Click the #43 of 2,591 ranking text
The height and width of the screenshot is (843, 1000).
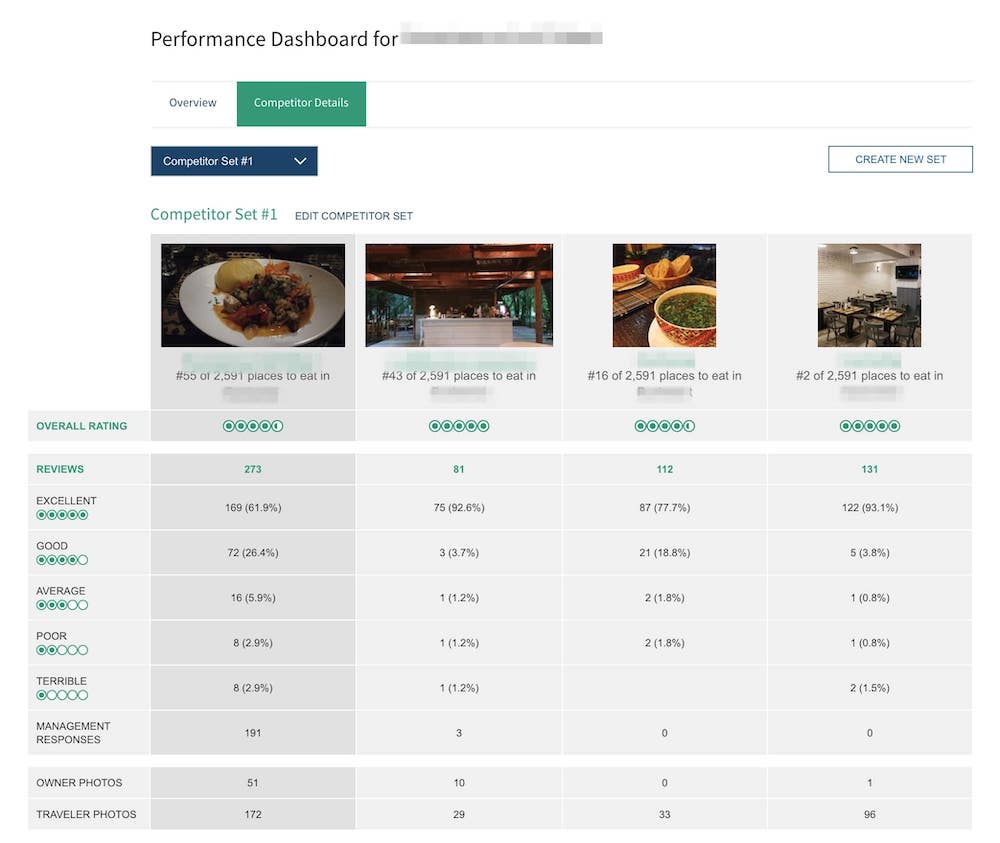pyautogui.click(x=459, y=376)
